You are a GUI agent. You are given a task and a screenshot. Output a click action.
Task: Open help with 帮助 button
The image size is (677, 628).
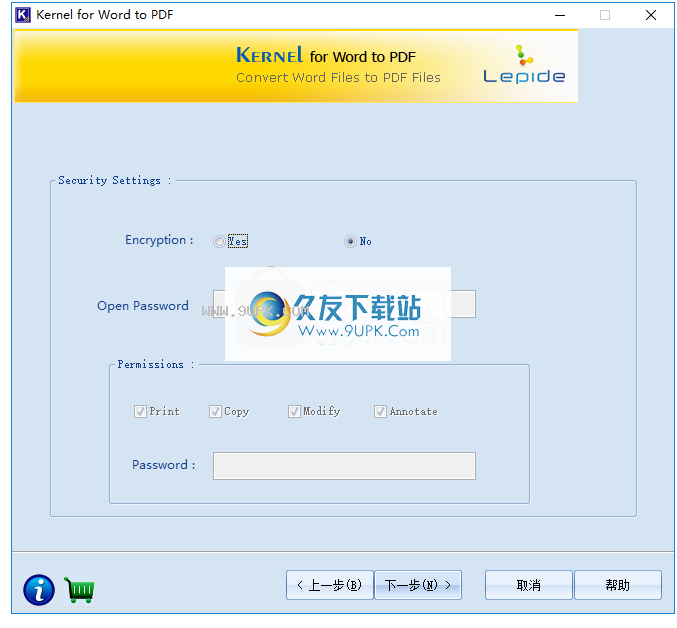point(617,585)
